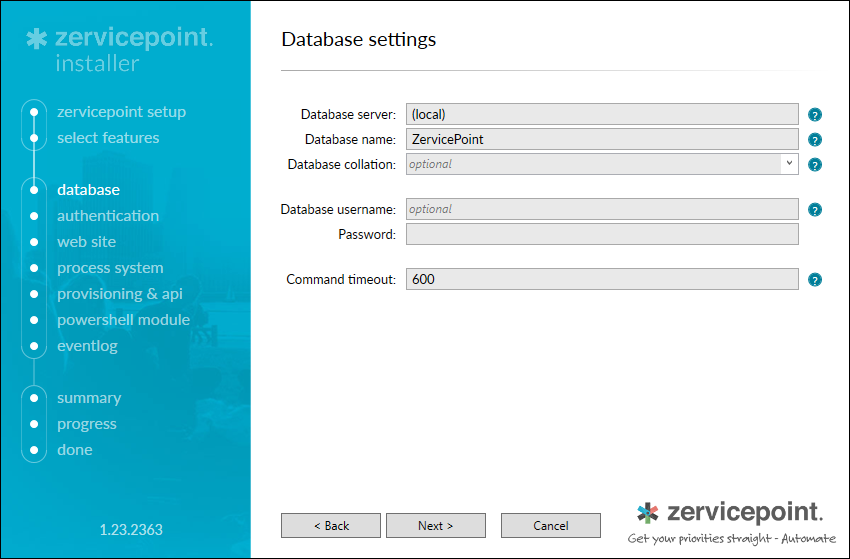
Task: Select the process system step
Action: point(110,268)
